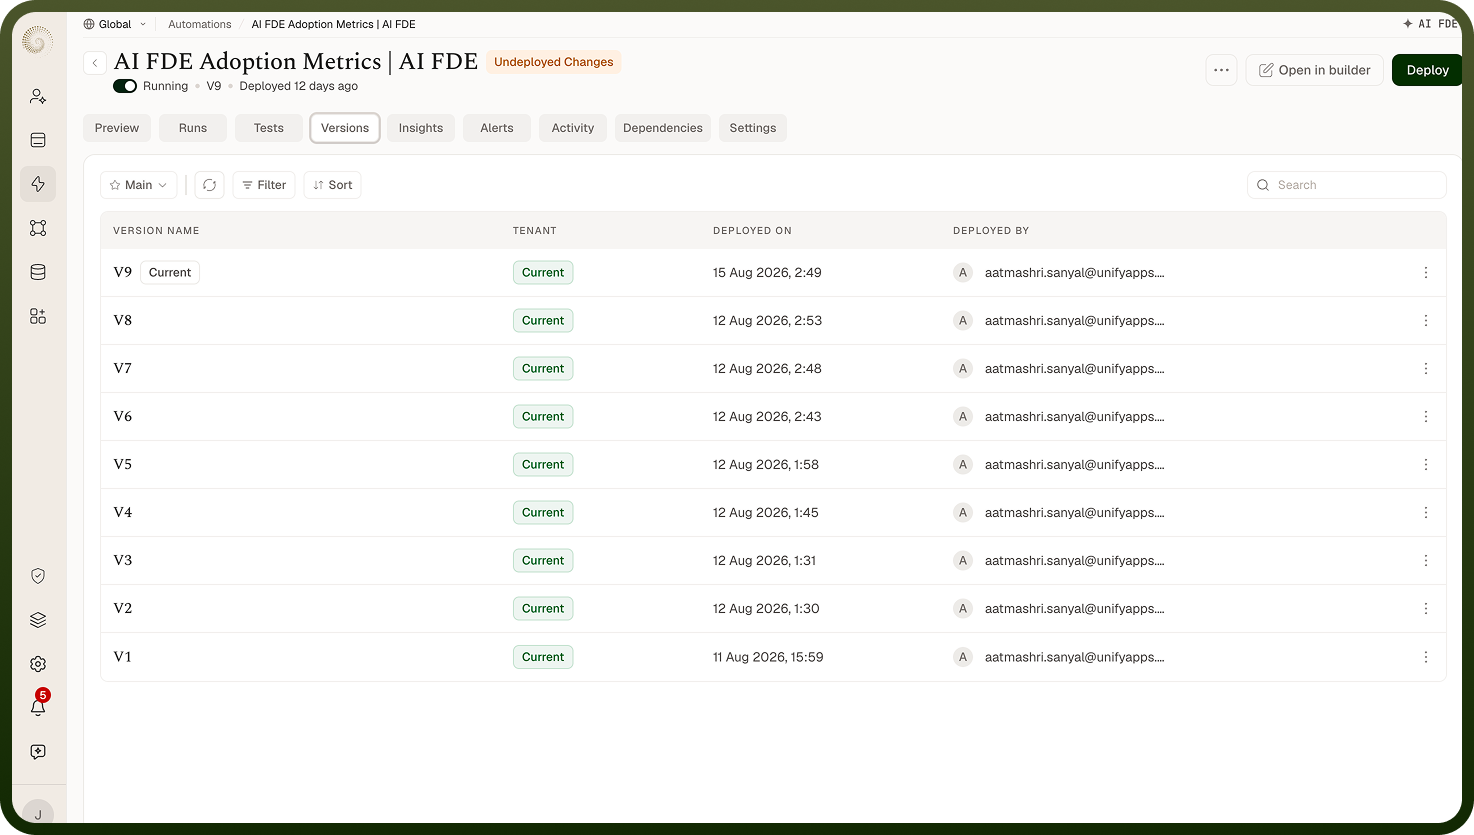This screenshot has width=1474, height=835.
Task: Open three-dot menu for V7 row
Action: [1426, 369]
